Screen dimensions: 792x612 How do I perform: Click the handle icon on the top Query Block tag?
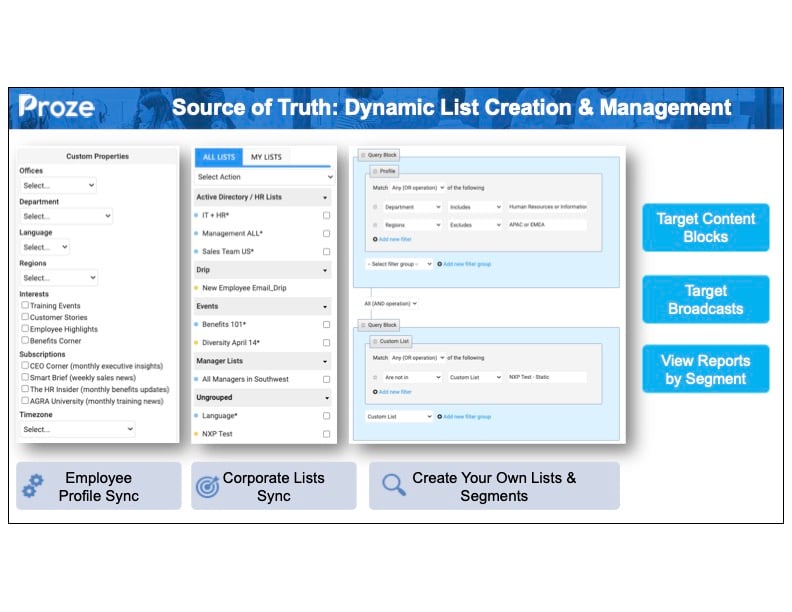click(x=363, y=155)
